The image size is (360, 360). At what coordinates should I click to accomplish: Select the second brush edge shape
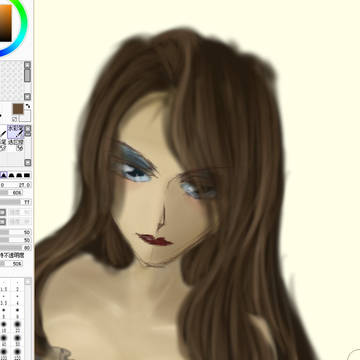(x=11, y=175)
